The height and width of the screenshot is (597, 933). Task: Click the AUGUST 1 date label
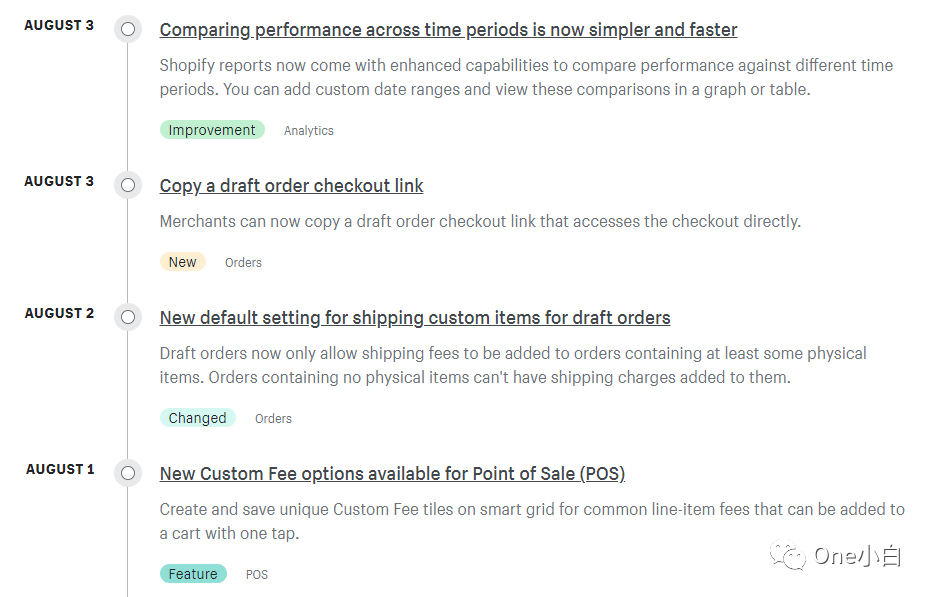(60, 469)
